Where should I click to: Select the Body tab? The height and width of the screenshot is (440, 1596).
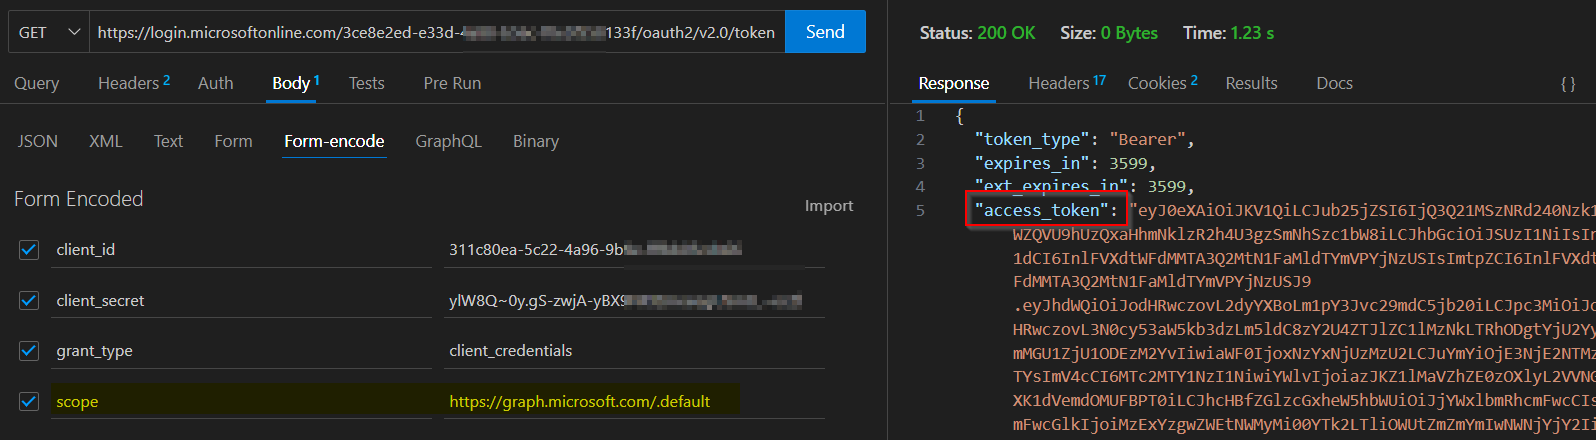[x=295, y=83]
